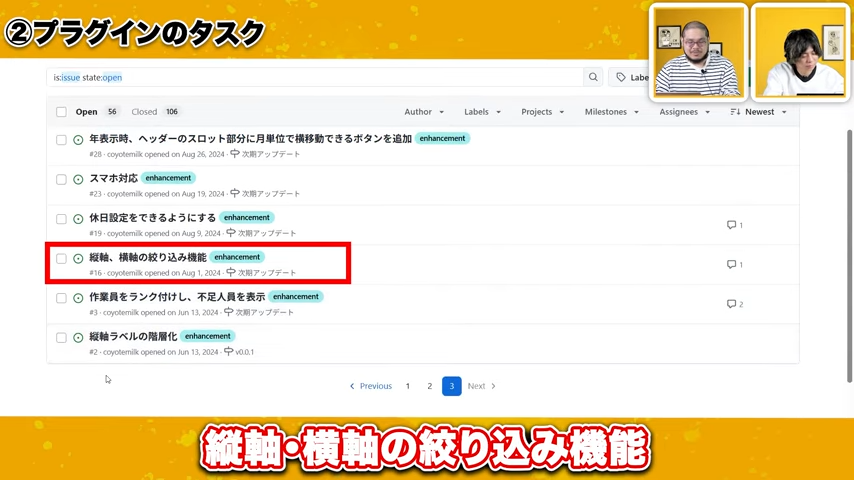Screen dimensions: 854x480
Task: Expand the Milestones filter dropdown
Action: coord(612,112)
